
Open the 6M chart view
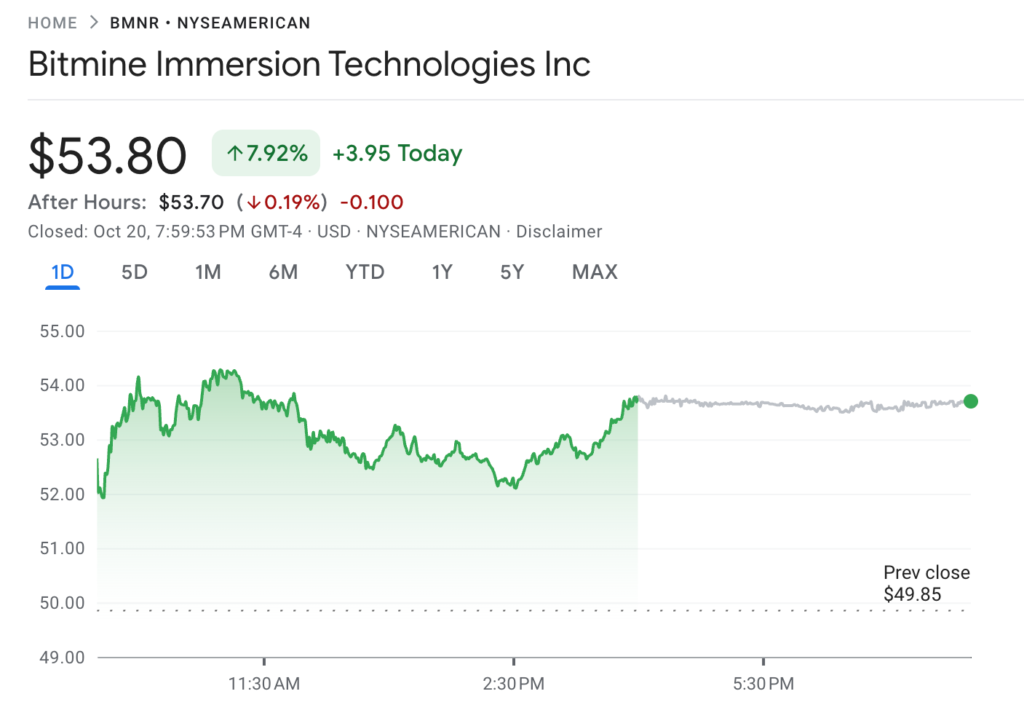click(x=282, y=271)
